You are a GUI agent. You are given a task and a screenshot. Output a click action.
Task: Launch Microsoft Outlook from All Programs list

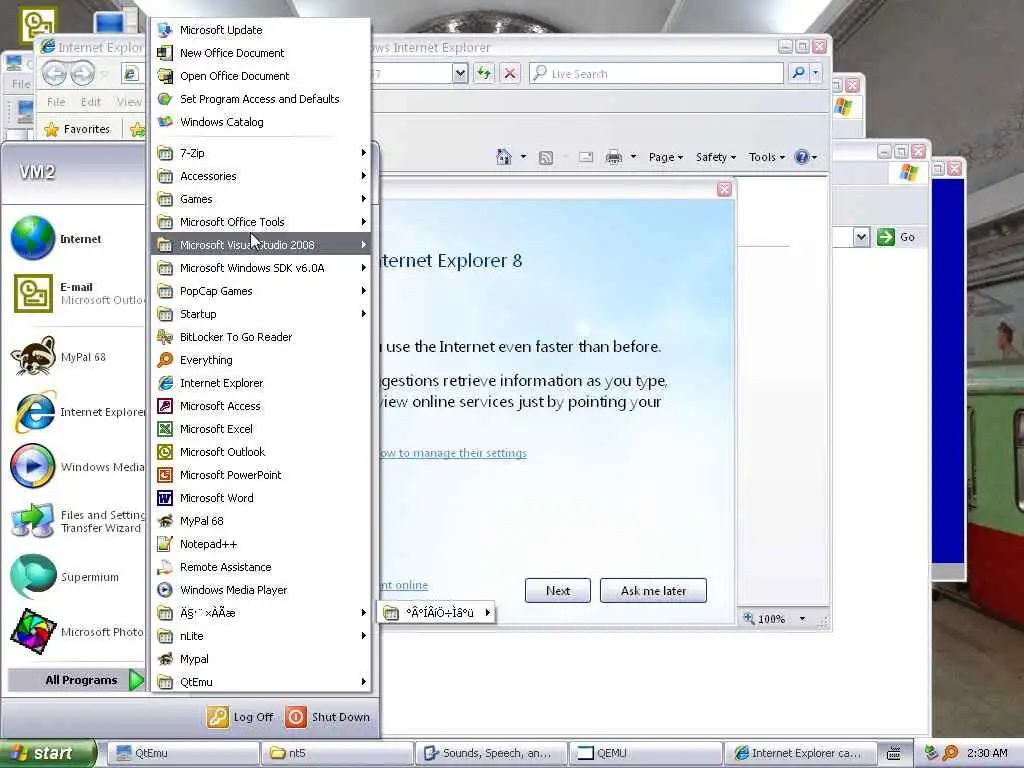pos(261,452)
